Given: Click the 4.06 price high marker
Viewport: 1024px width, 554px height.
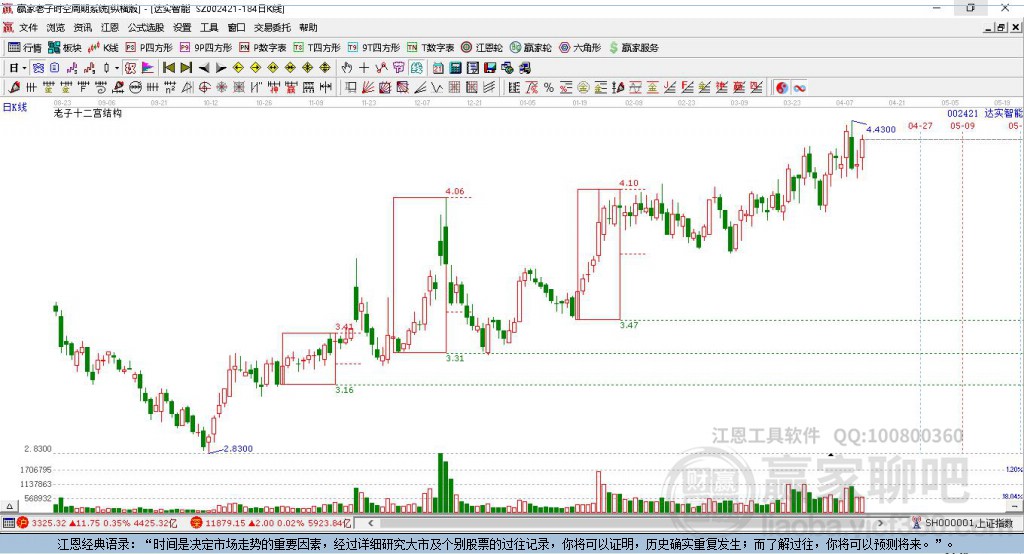Looking at the screenshot, I should click(x=454, y=191).
